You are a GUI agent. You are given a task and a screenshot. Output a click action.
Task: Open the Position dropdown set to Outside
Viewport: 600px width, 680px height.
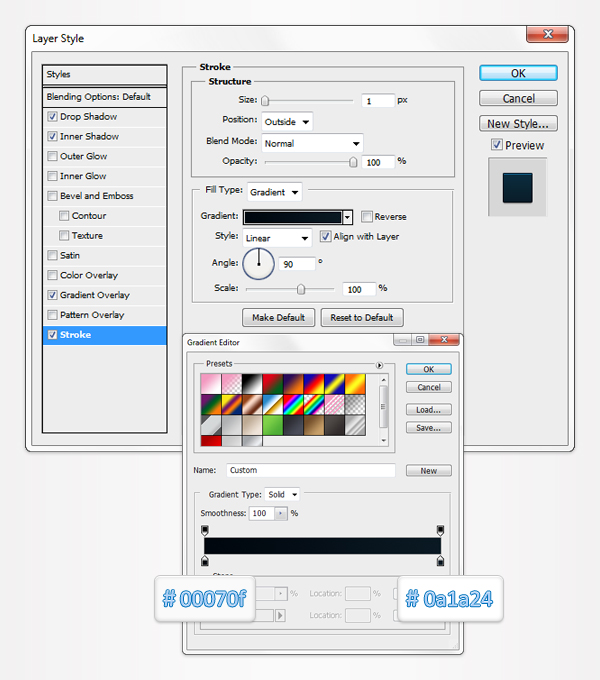click(x=287, y=121)
